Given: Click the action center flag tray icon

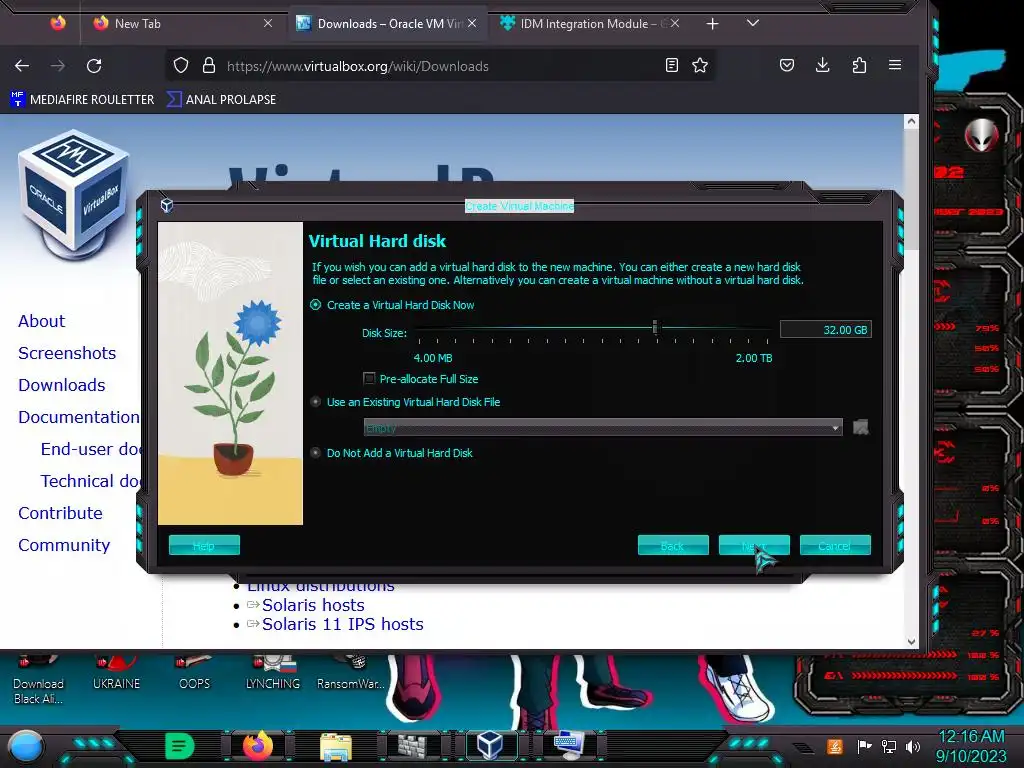Looking at the screenshot, I should pos(864,746).
